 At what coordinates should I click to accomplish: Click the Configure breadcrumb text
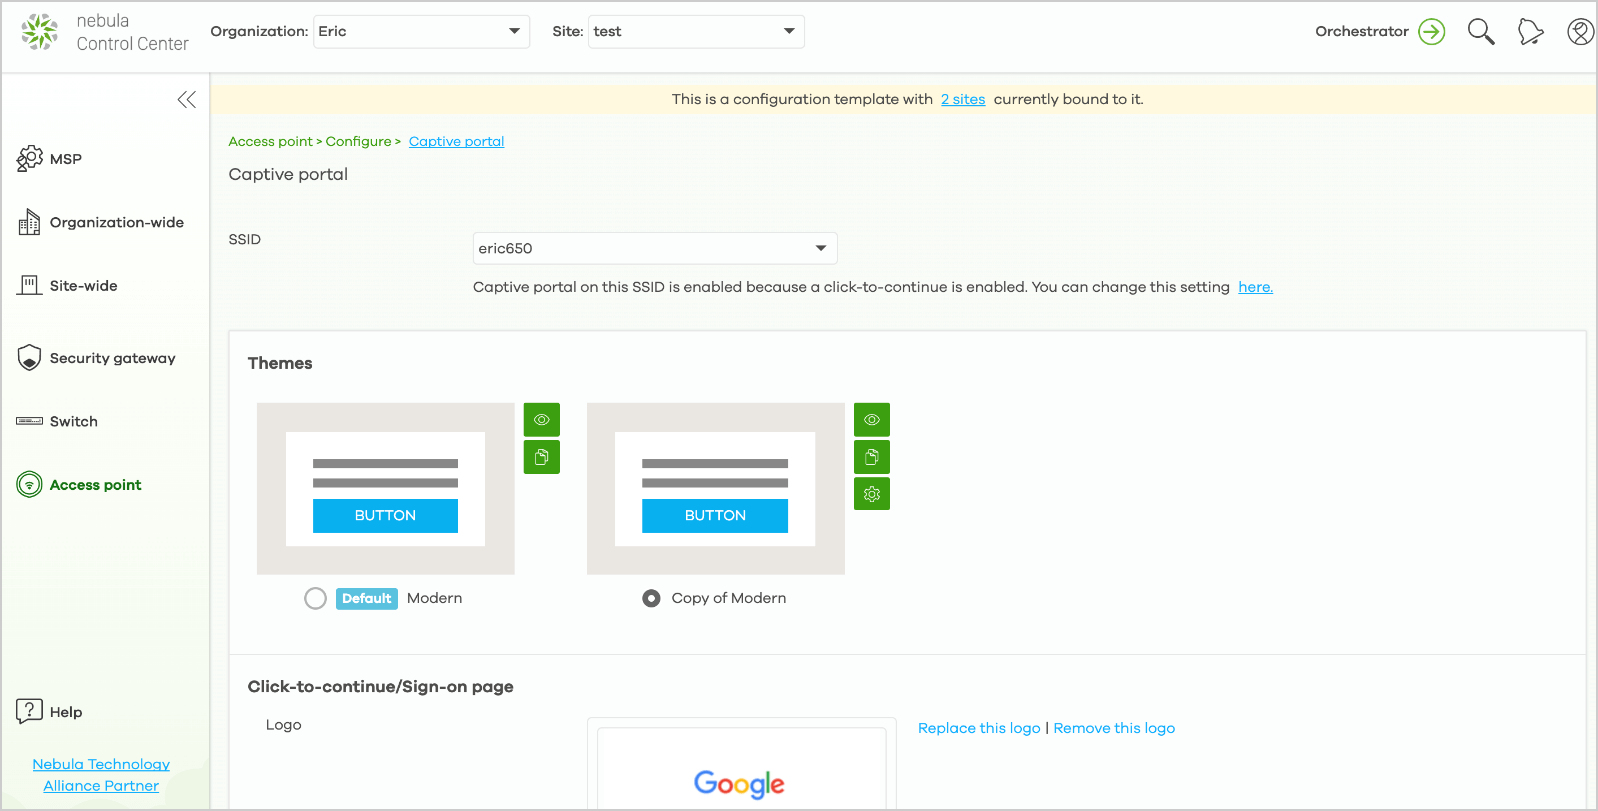(x=358, y=141)
